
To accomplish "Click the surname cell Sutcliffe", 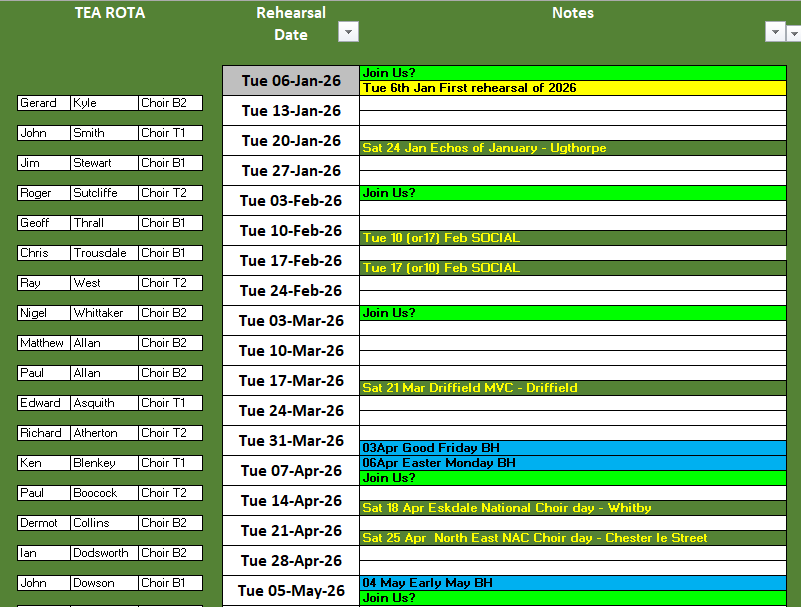I will pyautogui.click(x=103, y=193).
